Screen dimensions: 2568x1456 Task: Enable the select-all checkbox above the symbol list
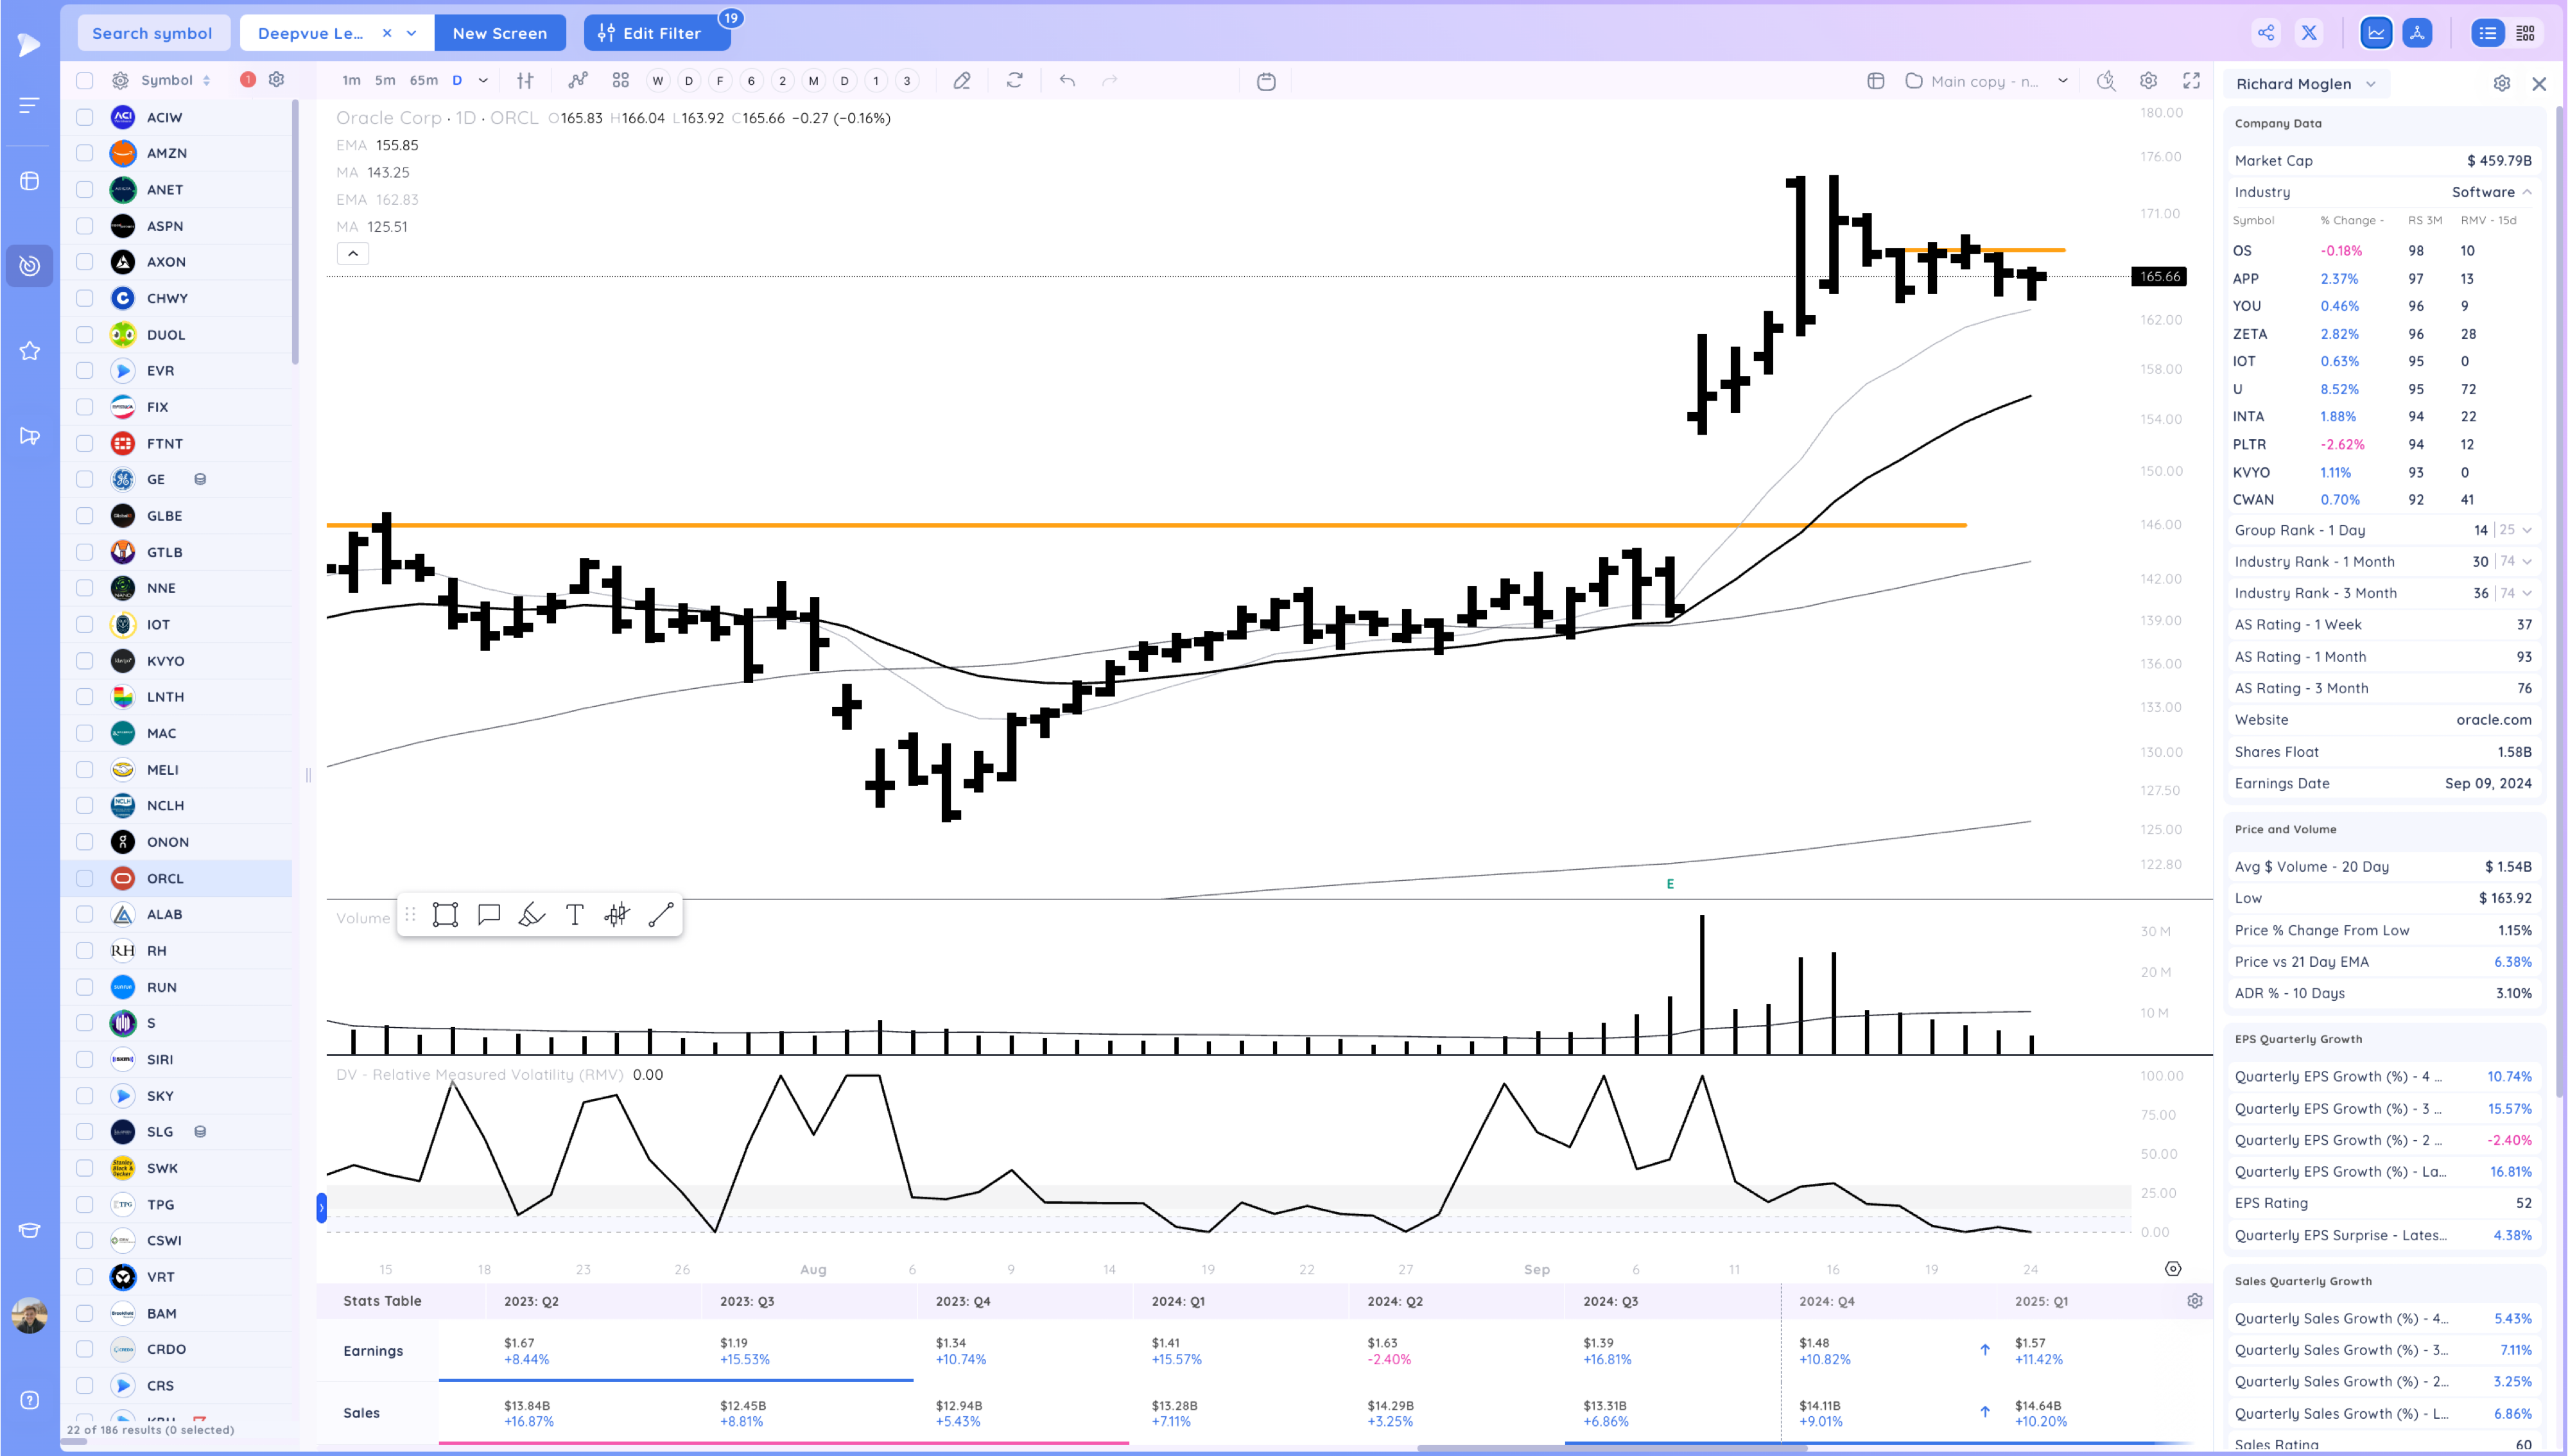pos(84,80)
